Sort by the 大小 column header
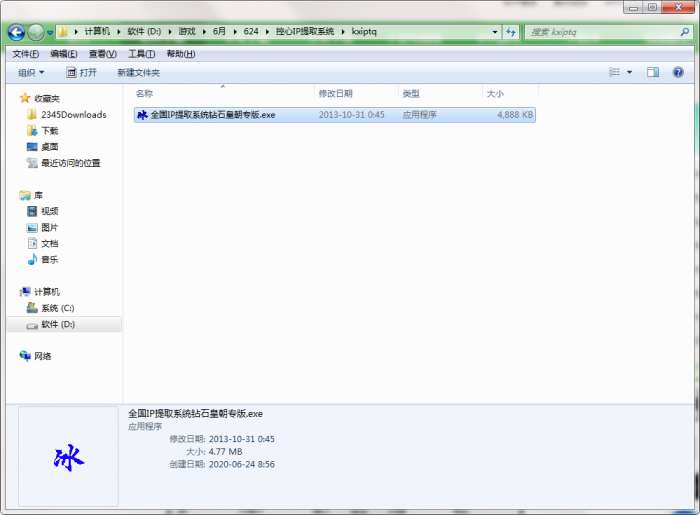Viewport: 700px width, 515px height. [510, 93]
